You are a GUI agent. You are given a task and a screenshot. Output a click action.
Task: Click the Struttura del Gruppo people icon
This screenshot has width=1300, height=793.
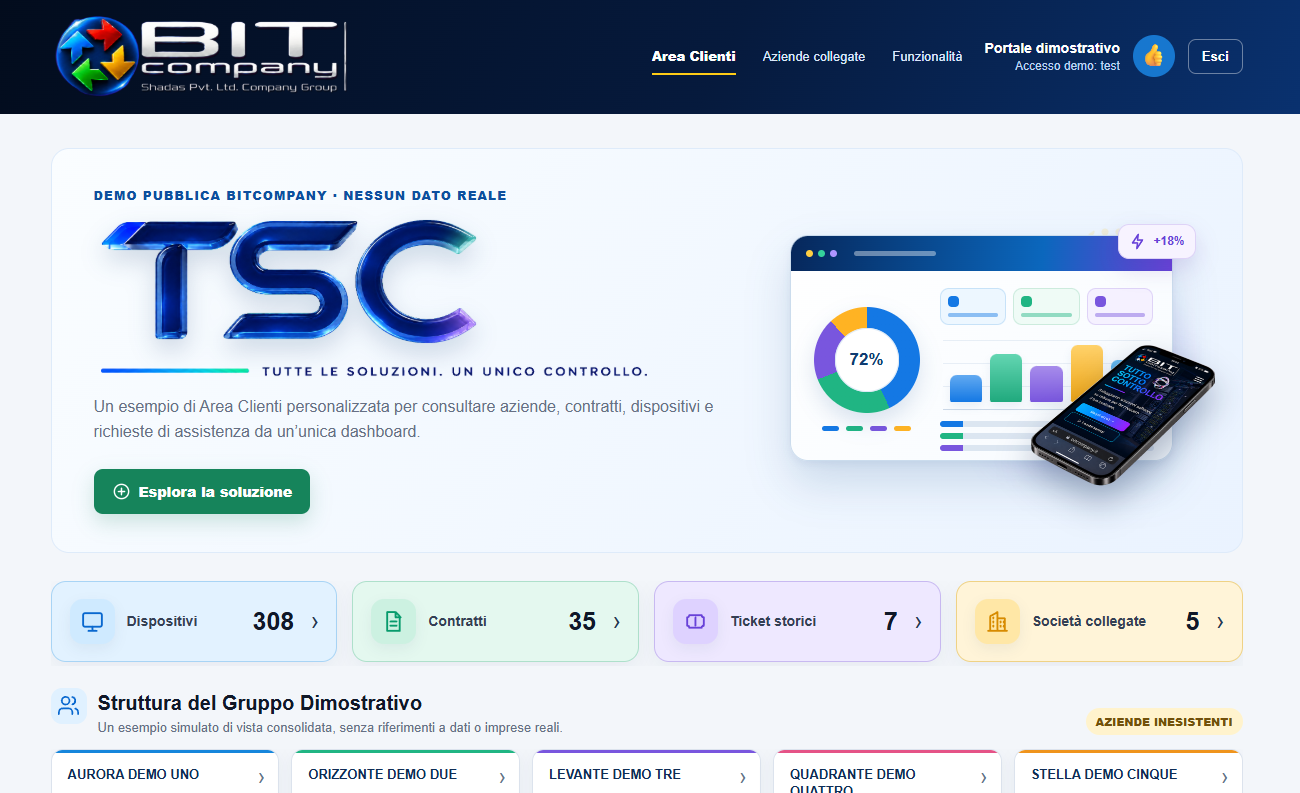click(69, 706)
